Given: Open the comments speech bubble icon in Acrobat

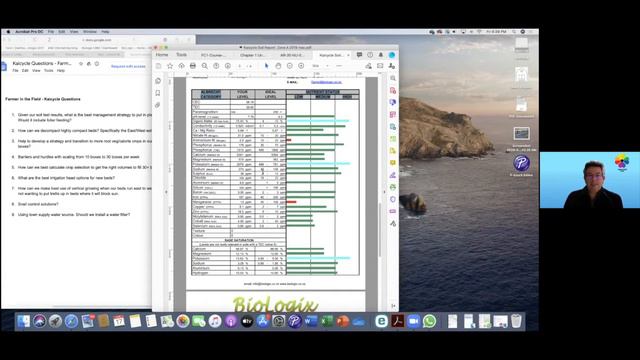Looking at the screenshot, I should pyautogui.click(x=359, y=55).
